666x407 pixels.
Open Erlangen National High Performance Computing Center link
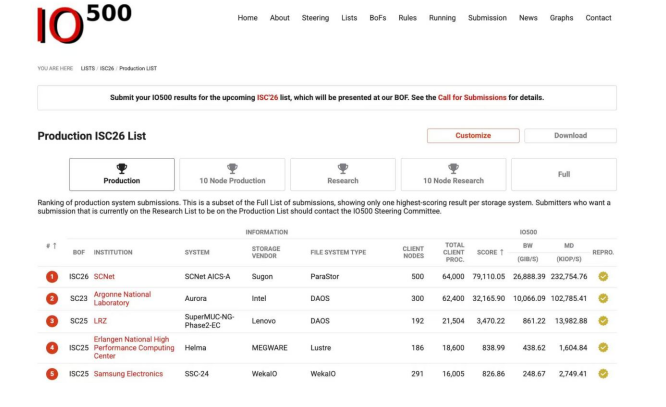click(134, 348)
